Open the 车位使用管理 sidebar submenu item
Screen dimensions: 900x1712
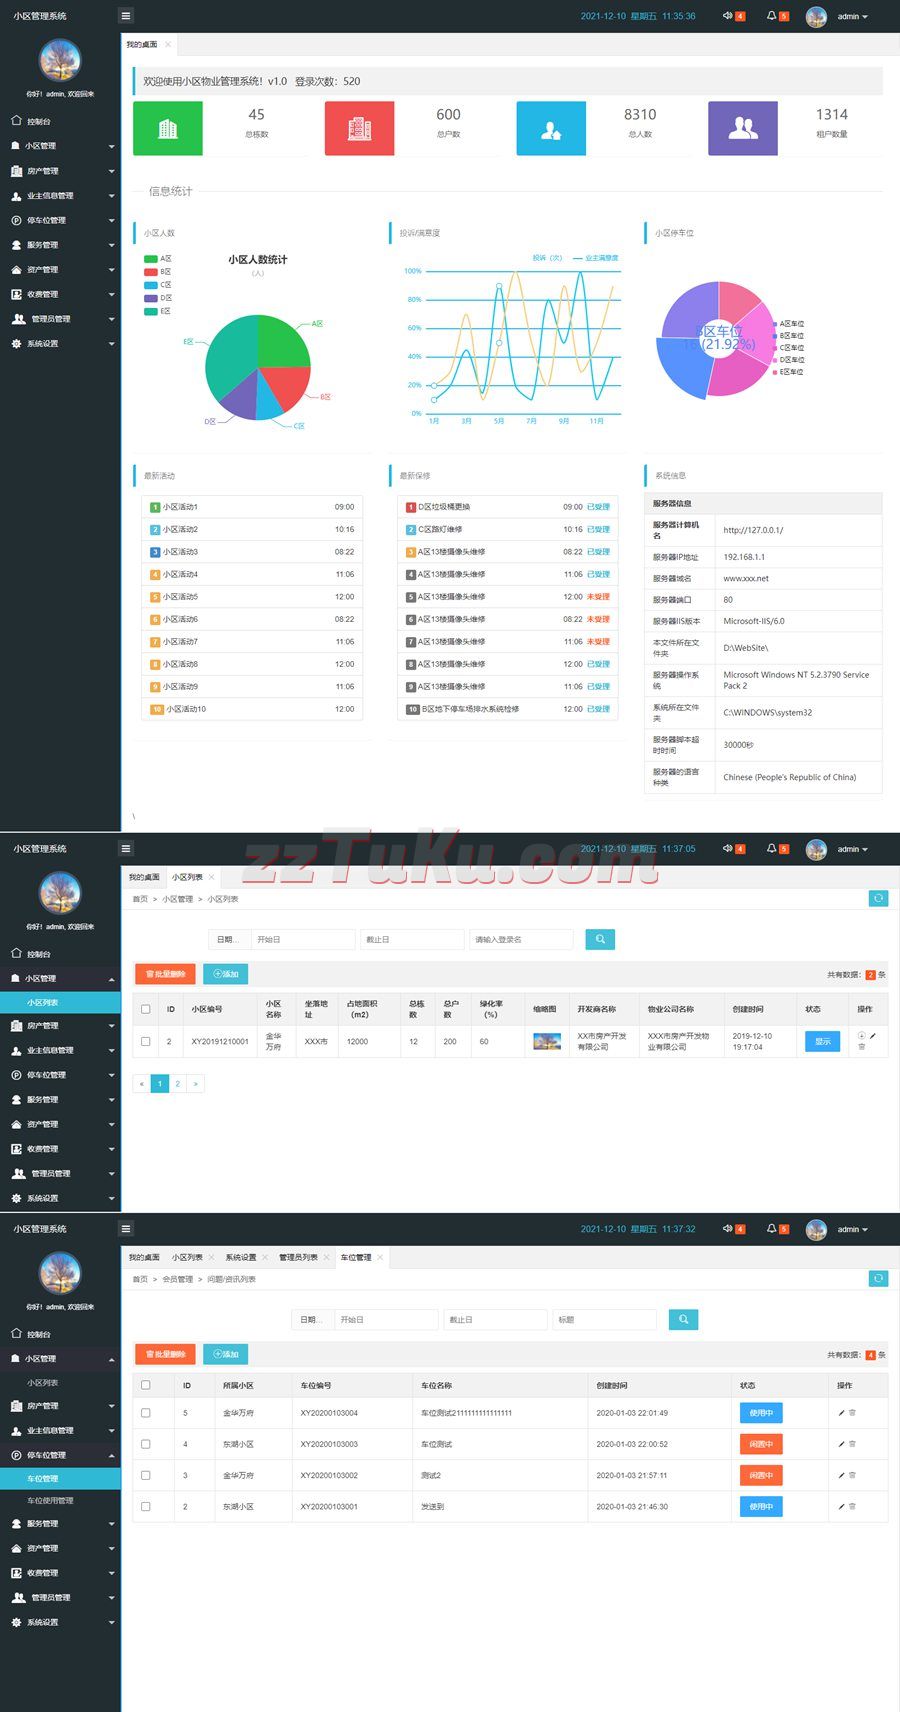(x=50, y=1500)
